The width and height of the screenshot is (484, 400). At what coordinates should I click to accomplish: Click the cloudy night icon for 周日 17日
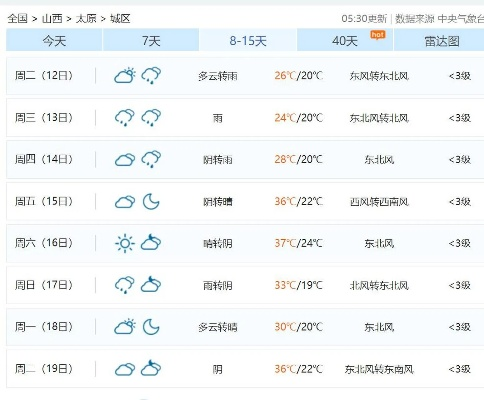click(151, 284)
